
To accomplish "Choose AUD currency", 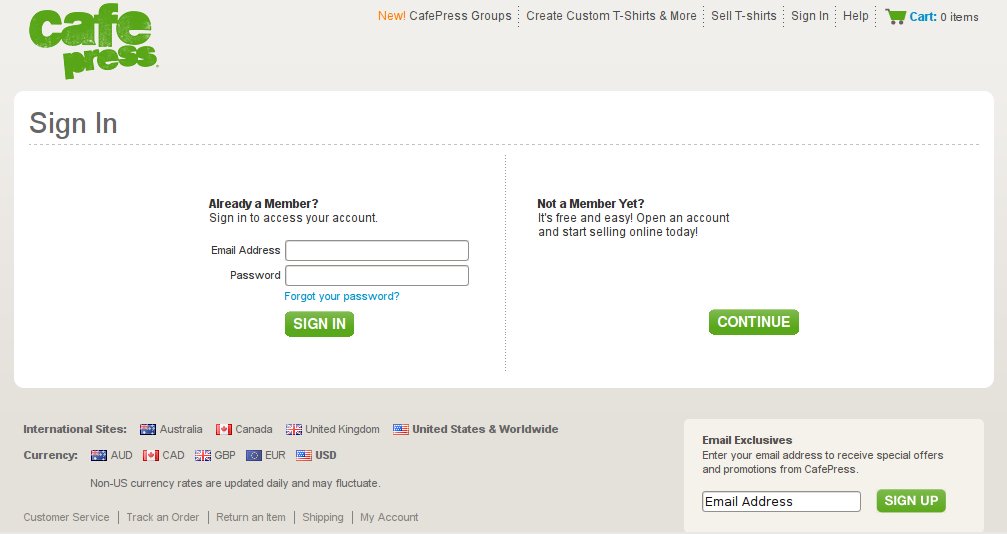I will (121, 456).
